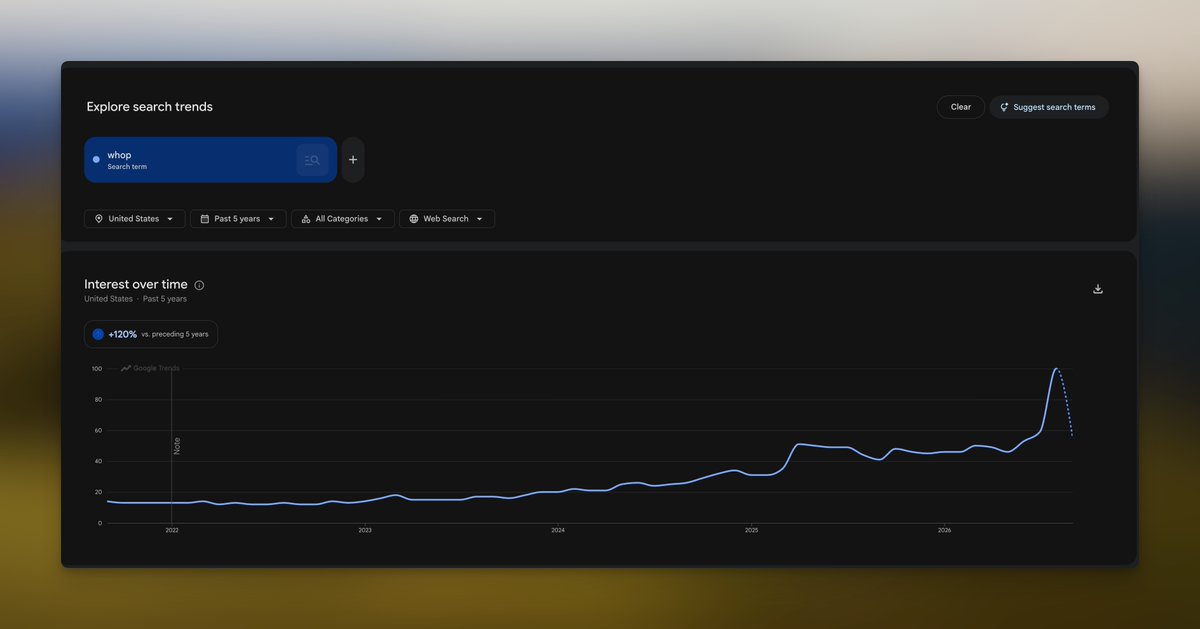Viewport: 1200px width, 629px height.
Task: Click the 2026 axis label
Action: point(944,530)
